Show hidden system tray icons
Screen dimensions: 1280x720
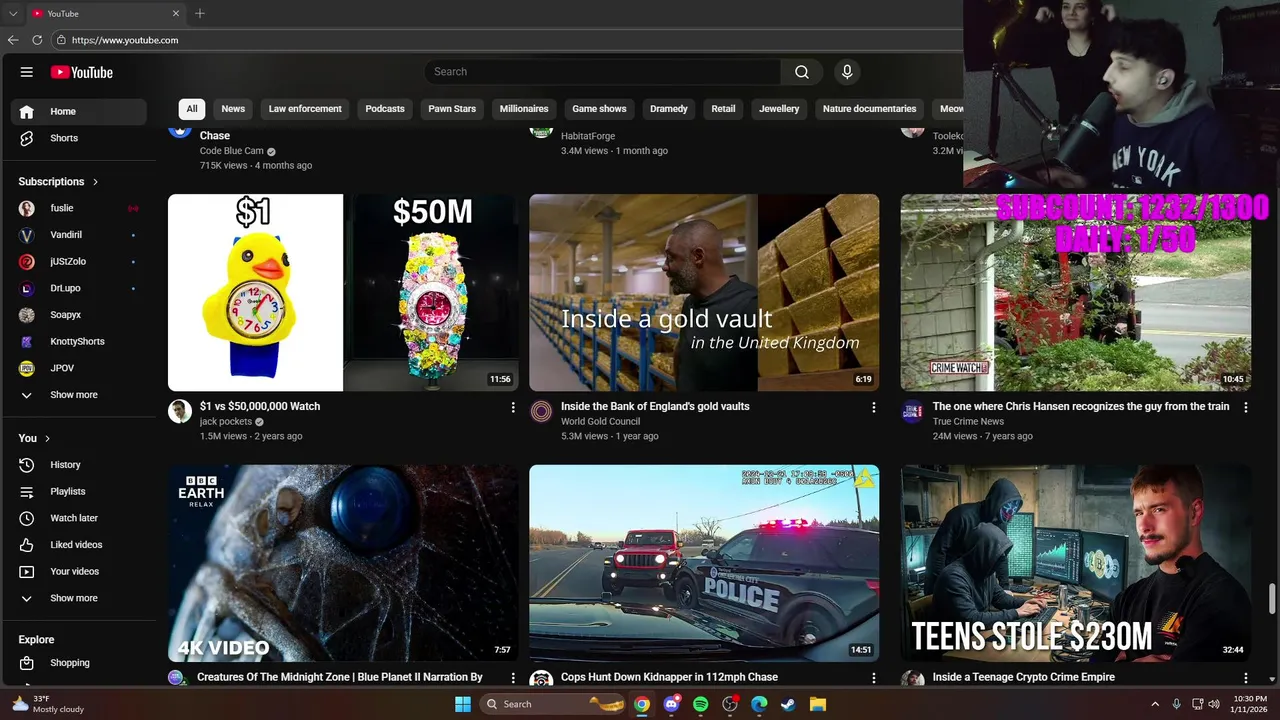(x=1155, y=704)
